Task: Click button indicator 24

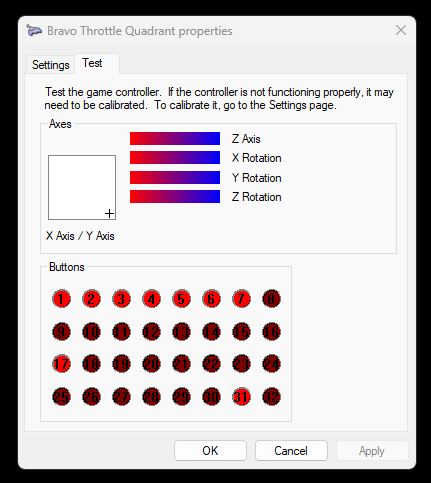Action: pos(271,364)
